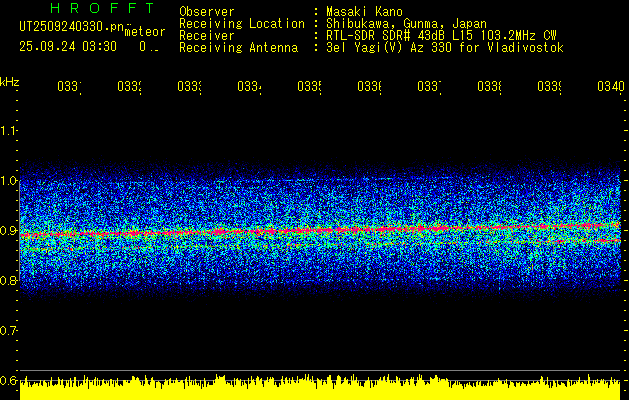629x400 pixels.
Task: Click the 0332 time marker
Action: 129,86
